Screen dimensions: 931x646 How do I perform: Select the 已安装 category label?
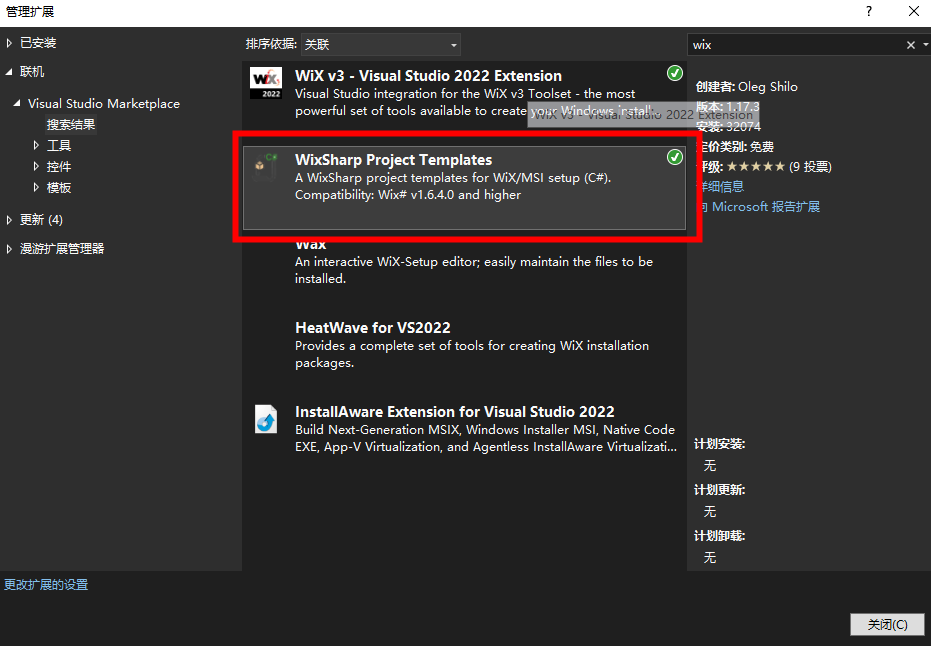[x=38, y=43]
